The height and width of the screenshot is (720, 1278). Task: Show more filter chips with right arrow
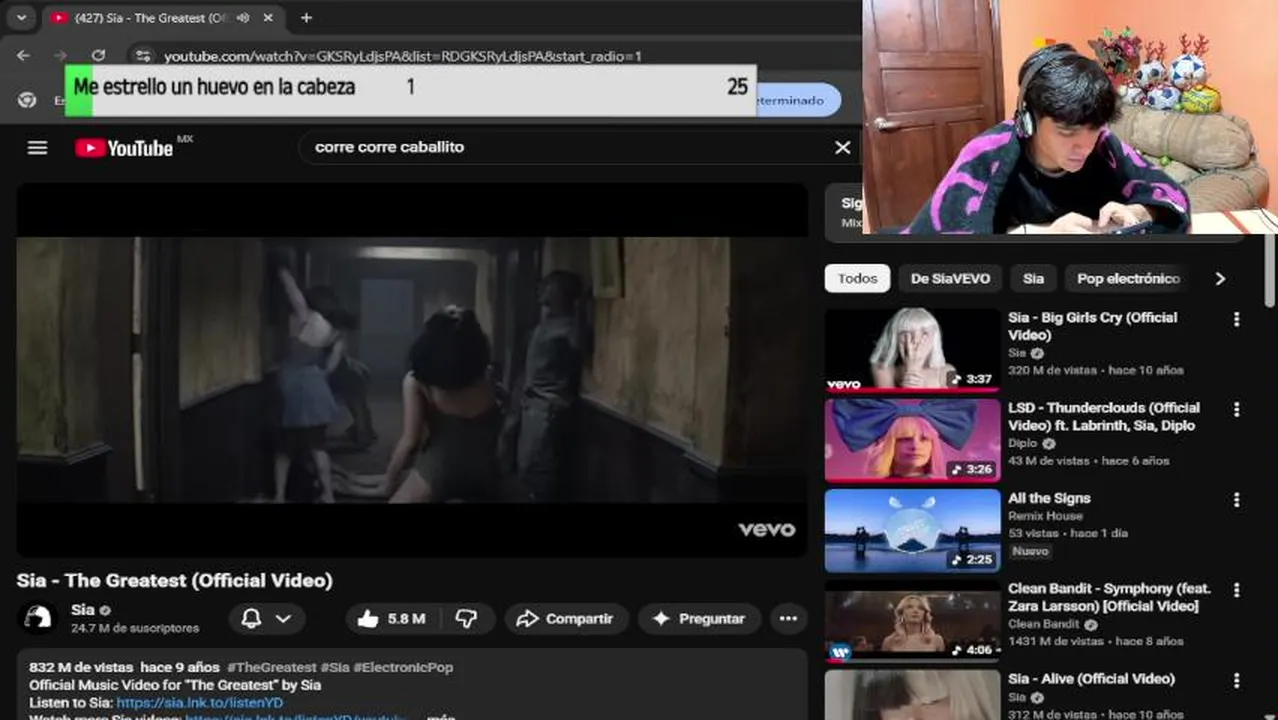coord(1220,279)
